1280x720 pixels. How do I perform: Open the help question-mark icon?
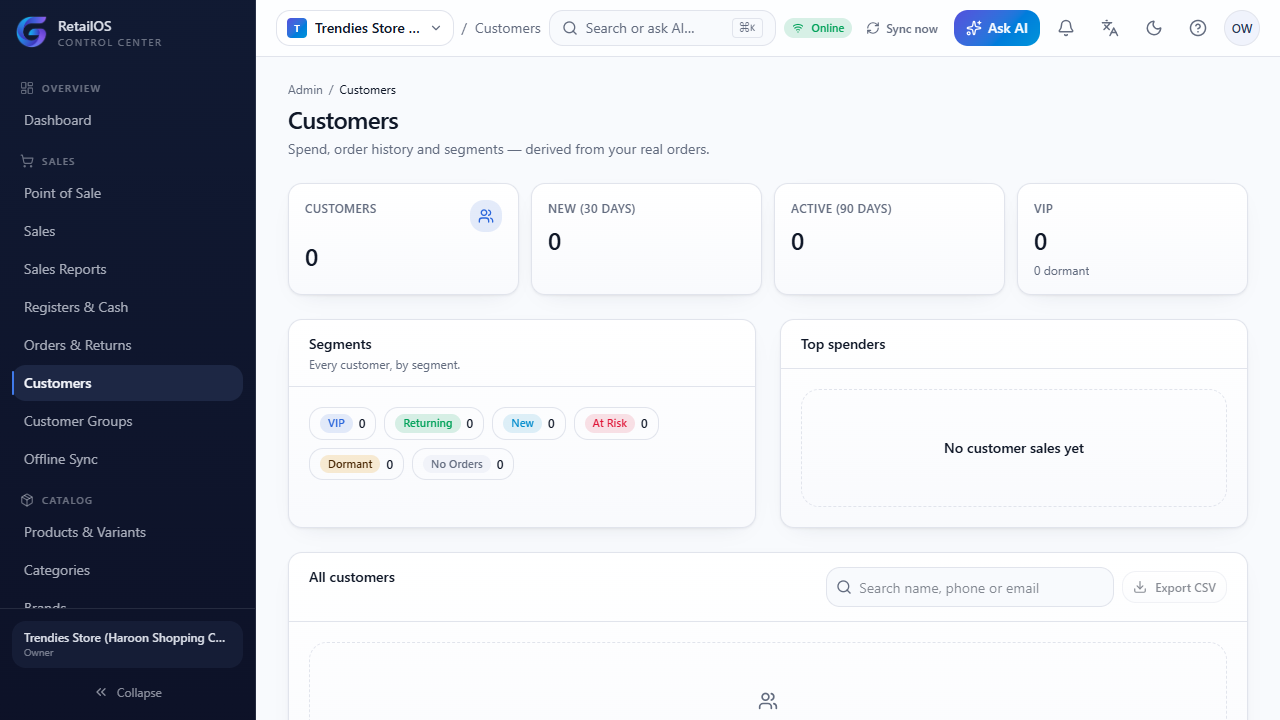pyautogui.click(x=1198, y=28)
